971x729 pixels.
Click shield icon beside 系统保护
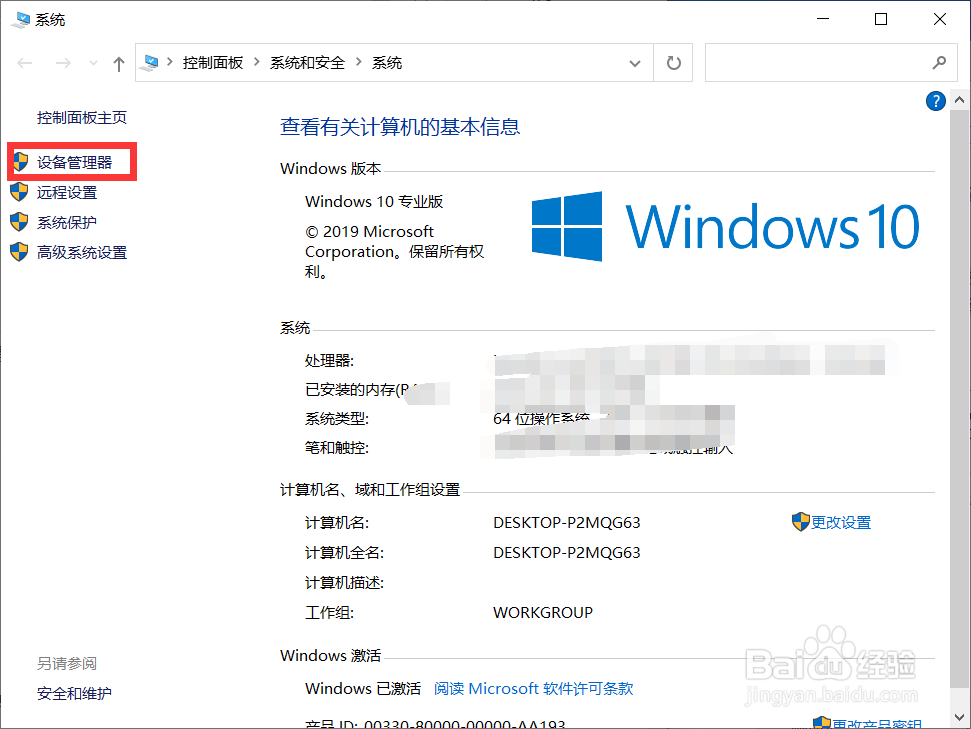19,222
